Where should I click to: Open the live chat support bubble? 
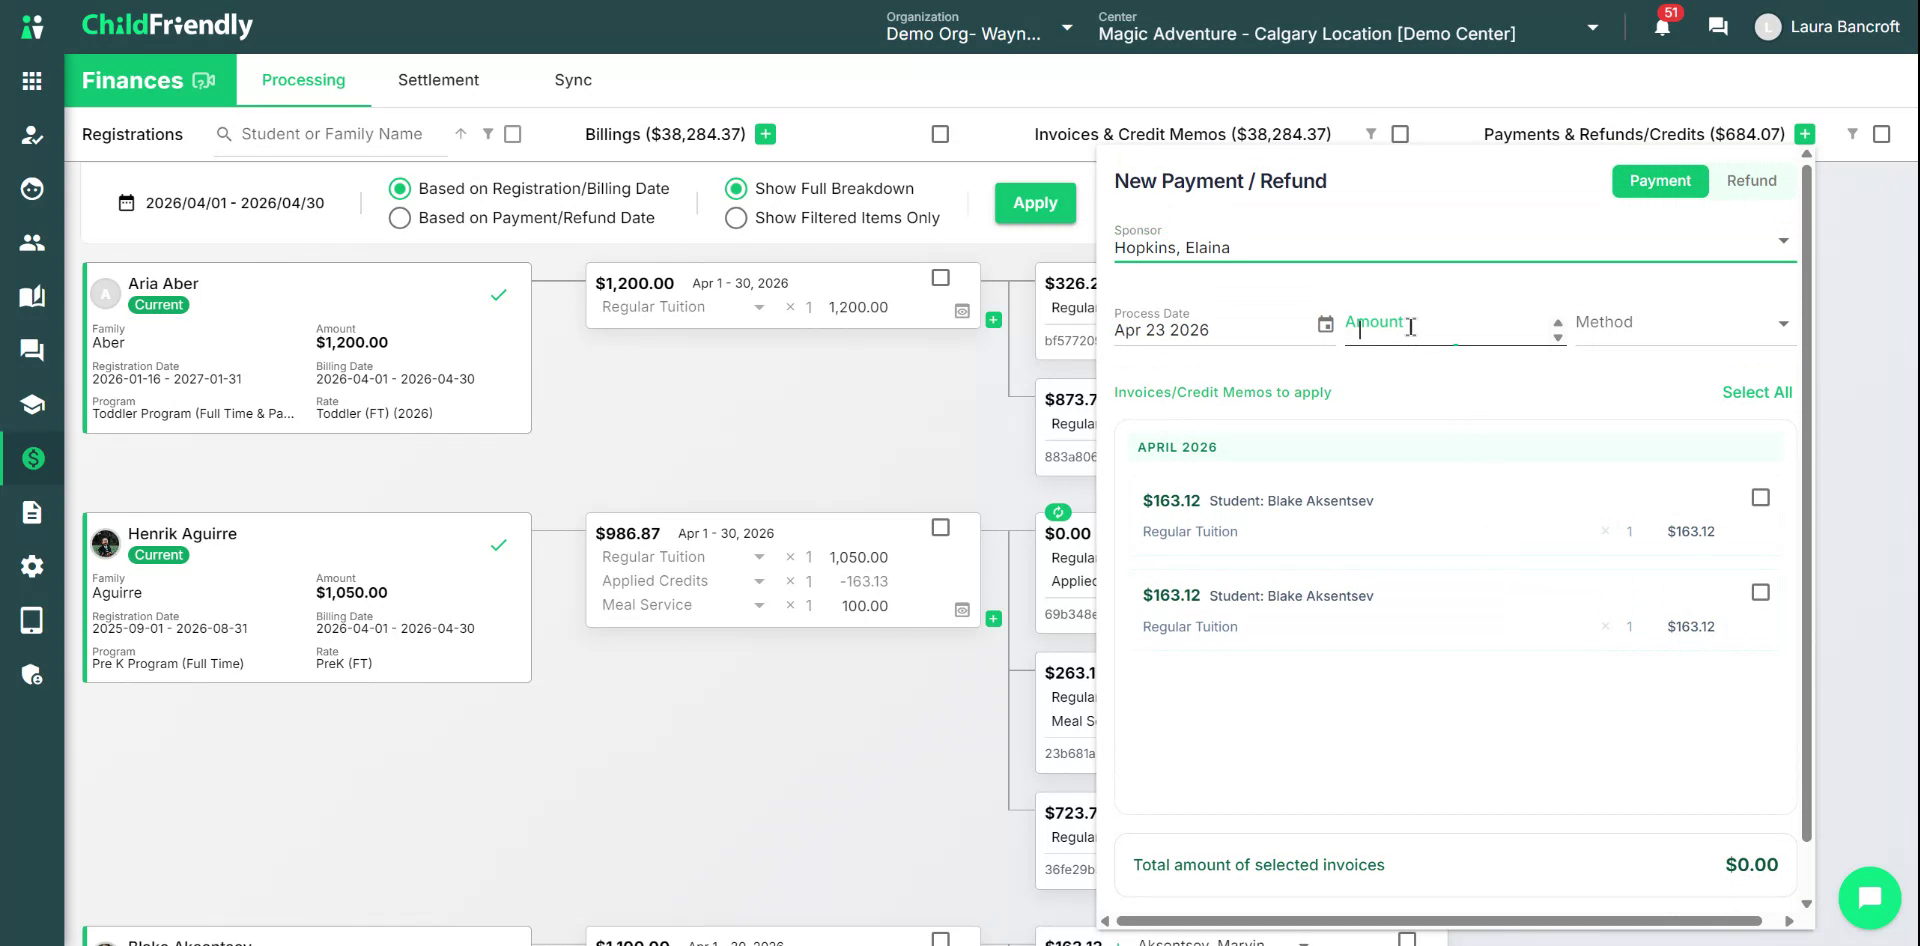1869,897
